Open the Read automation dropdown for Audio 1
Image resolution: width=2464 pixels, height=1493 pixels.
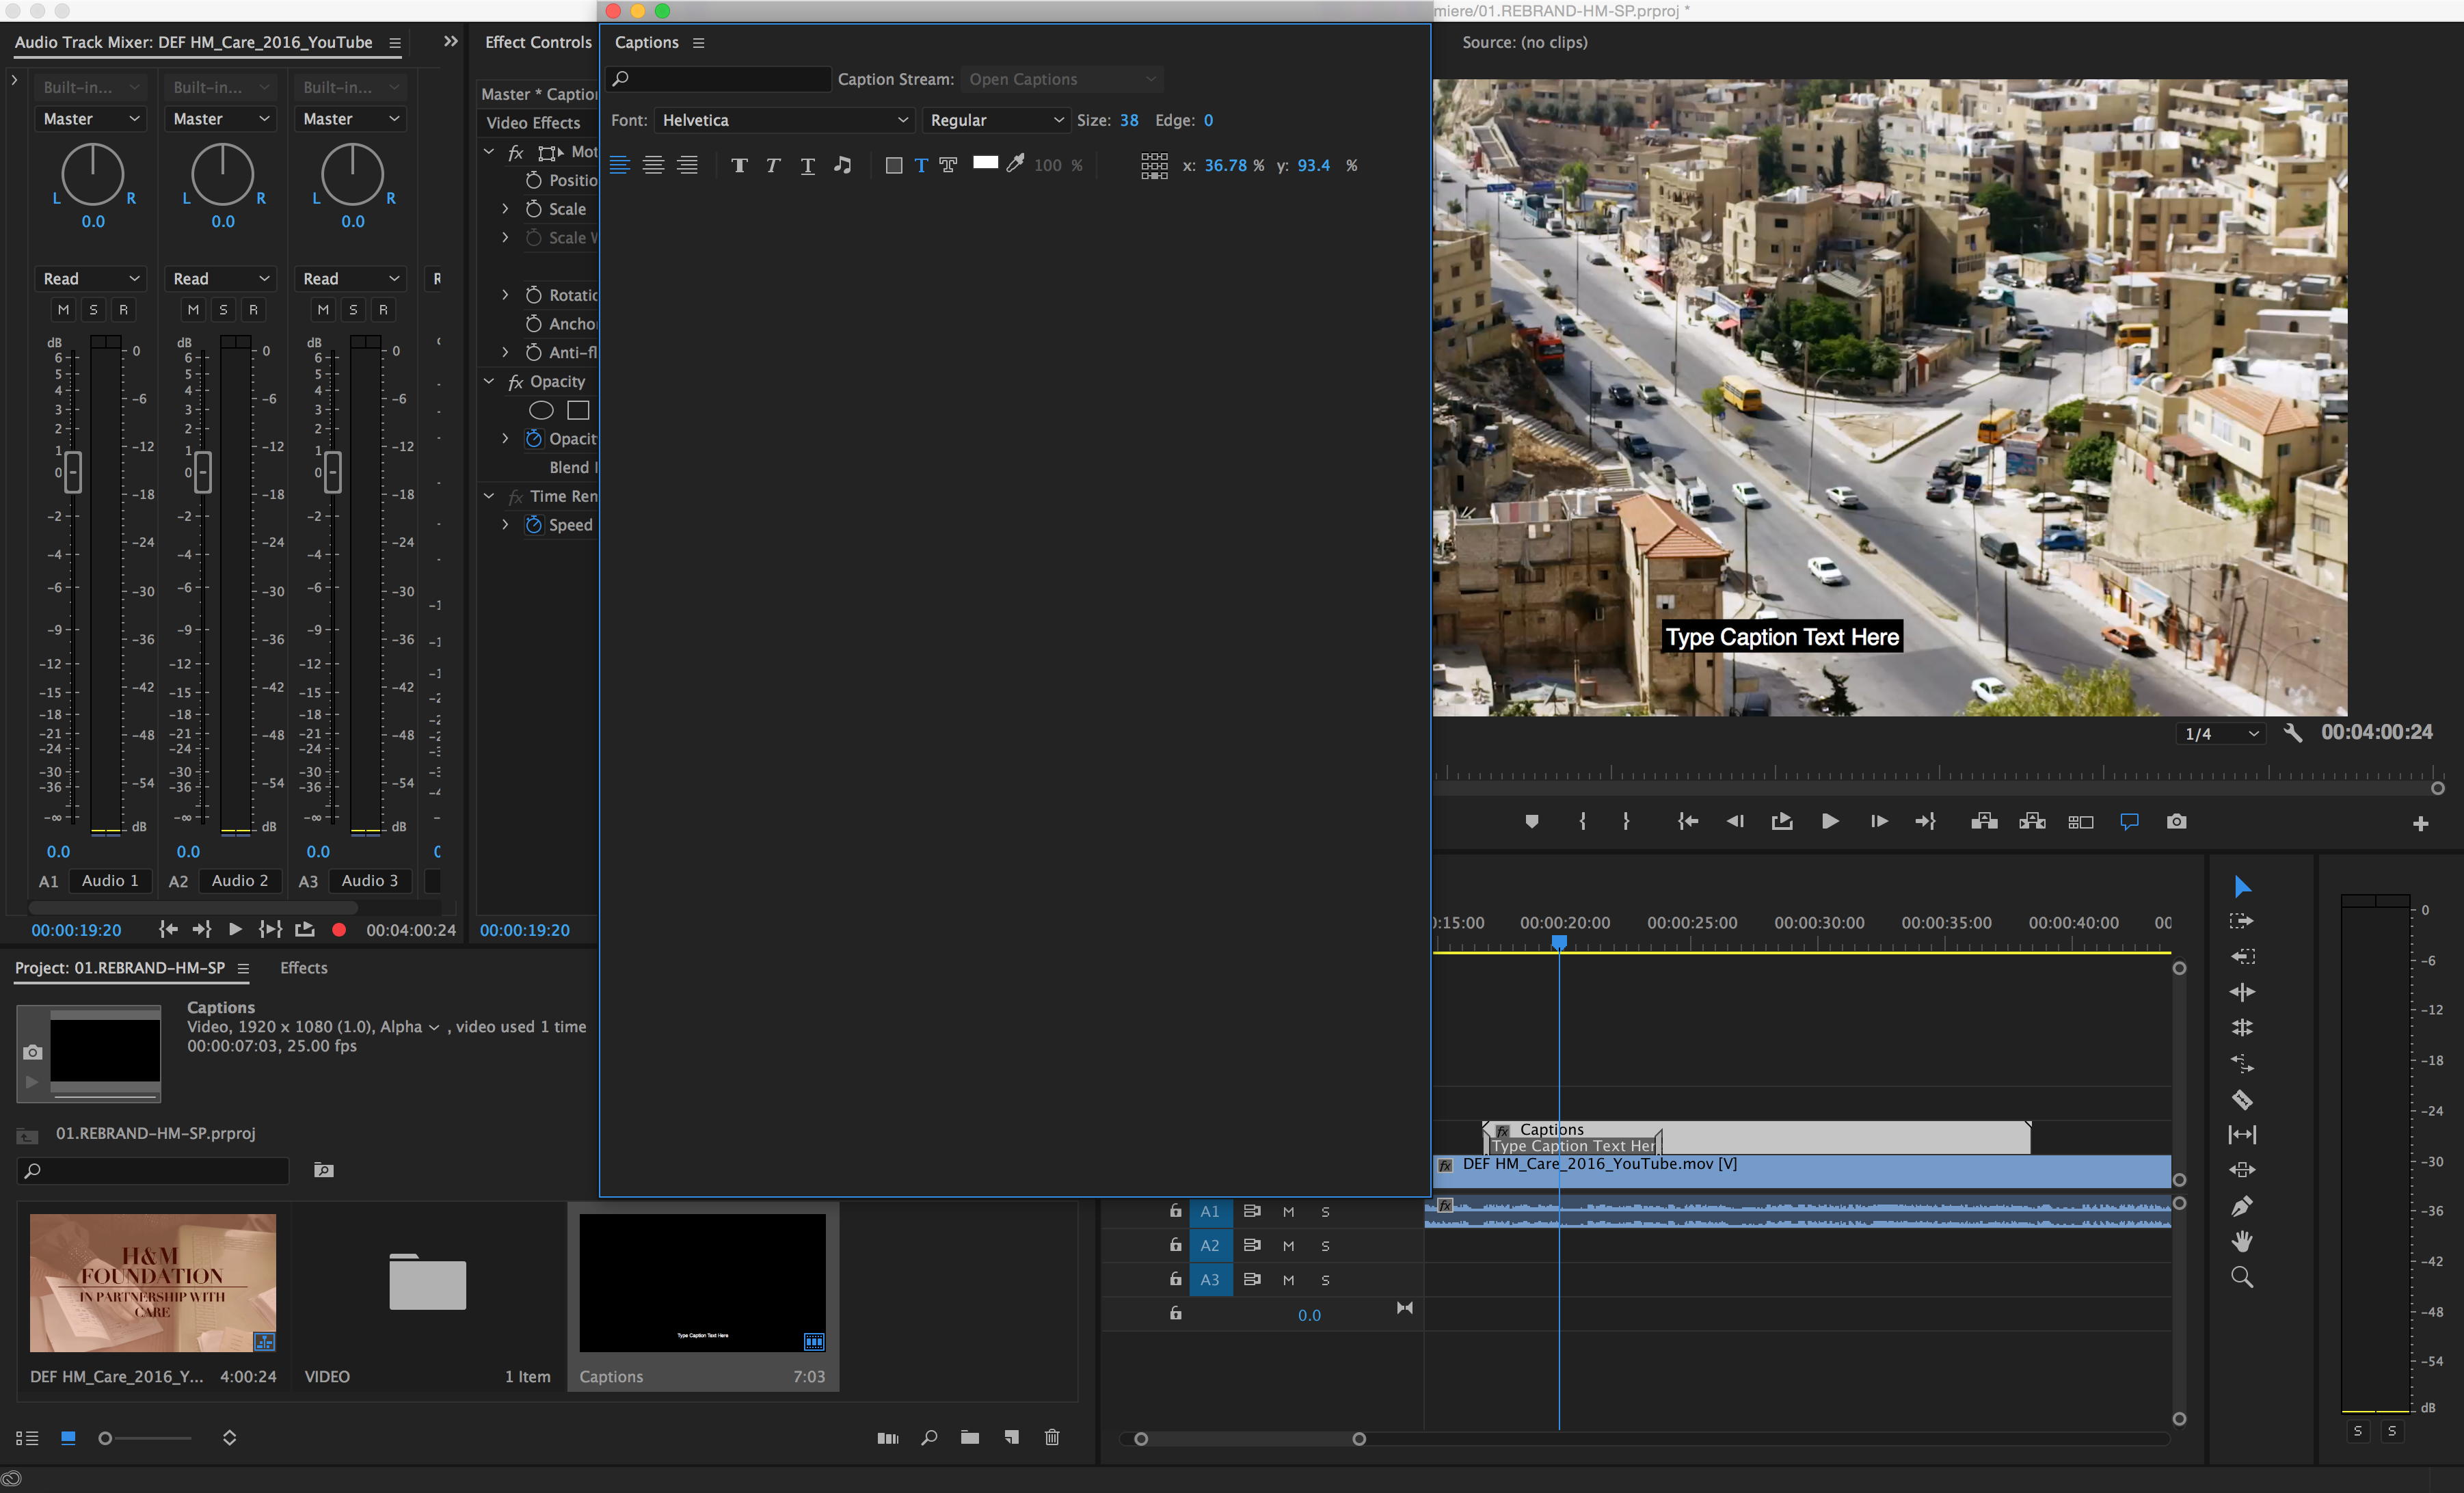click(x=91, y=278)
